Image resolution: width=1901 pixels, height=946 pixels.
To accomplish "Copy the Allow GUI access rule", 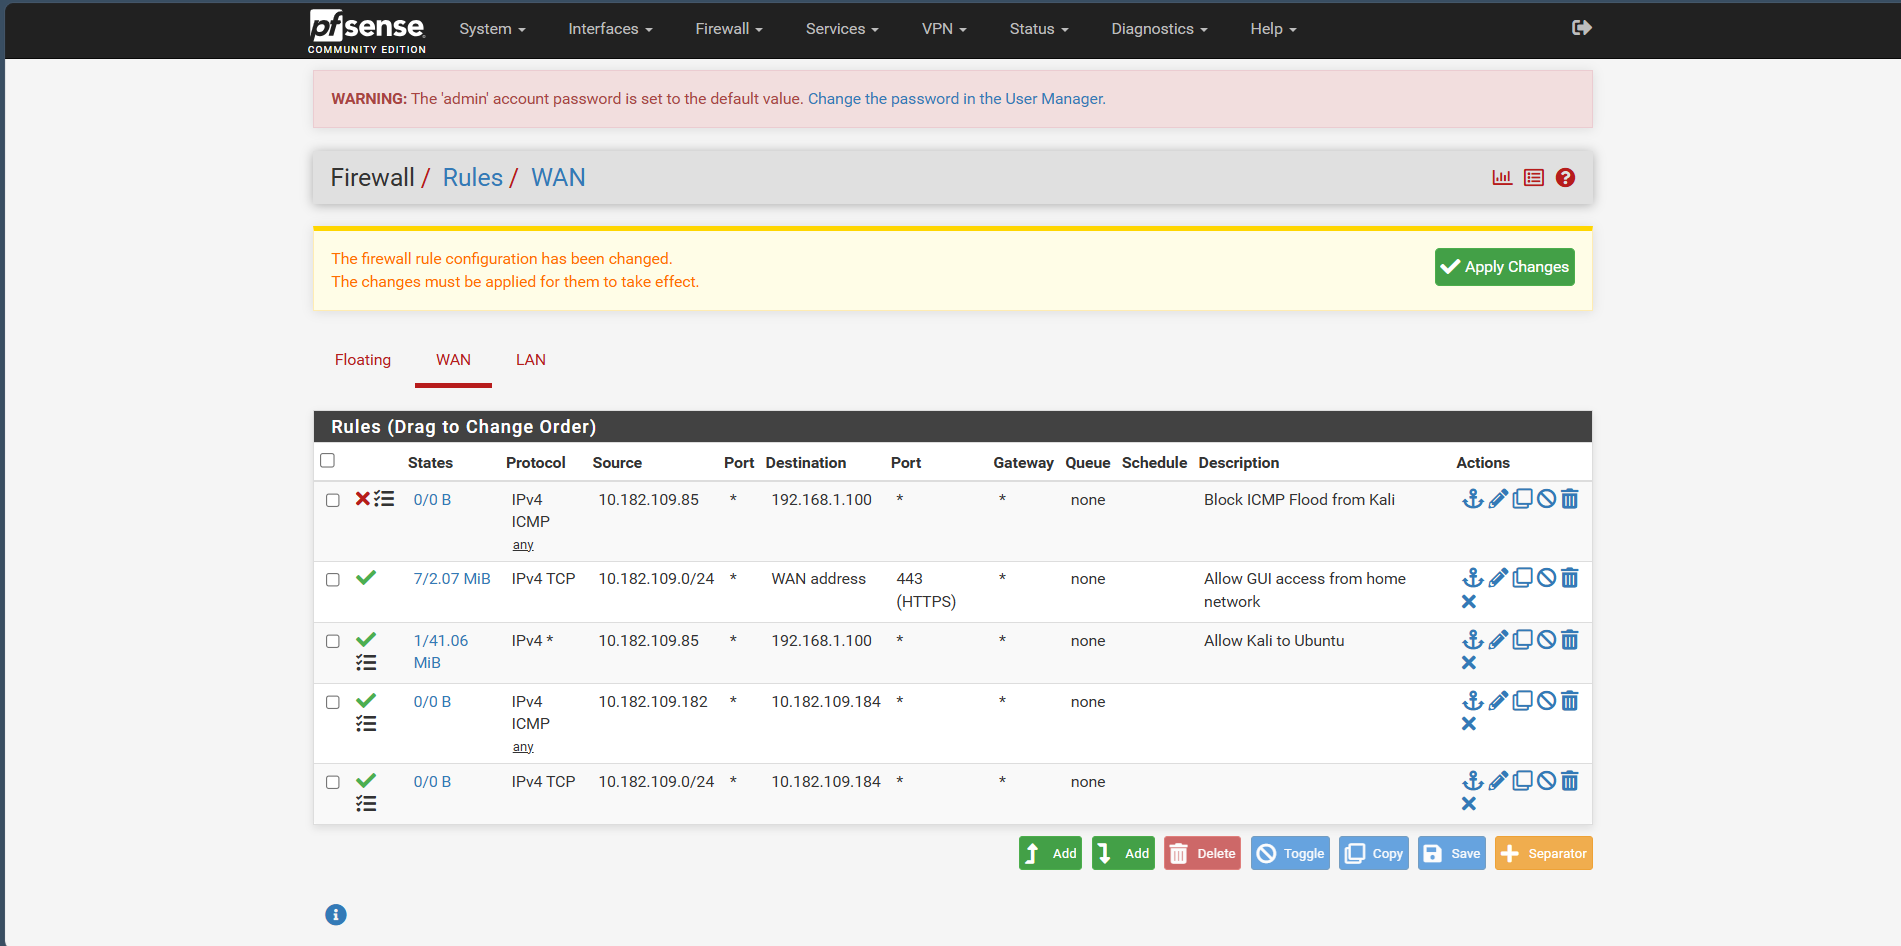I will [x=1522, y=578].
